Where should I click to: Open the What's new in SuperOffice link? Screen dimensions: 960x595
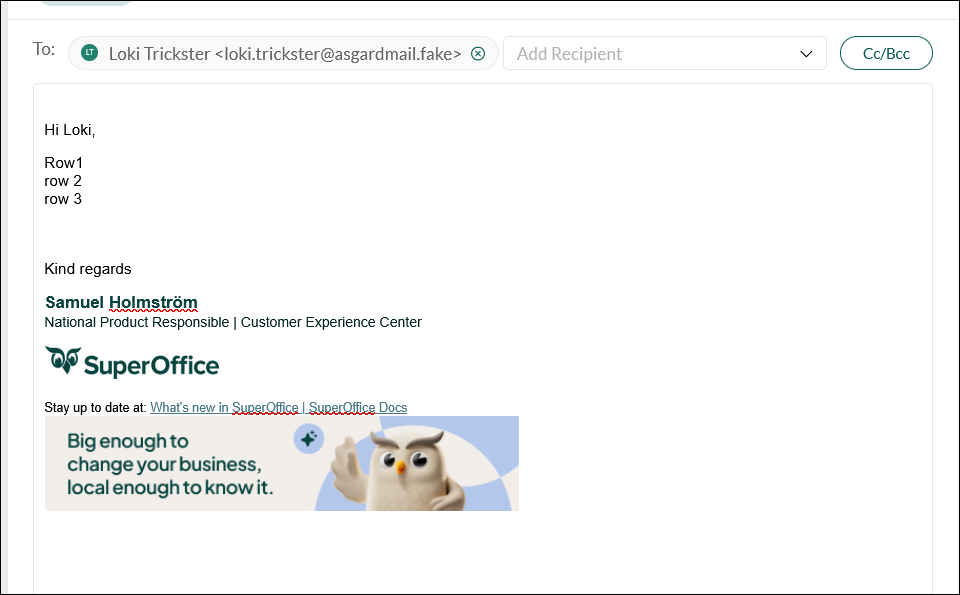tap(224, 407)
